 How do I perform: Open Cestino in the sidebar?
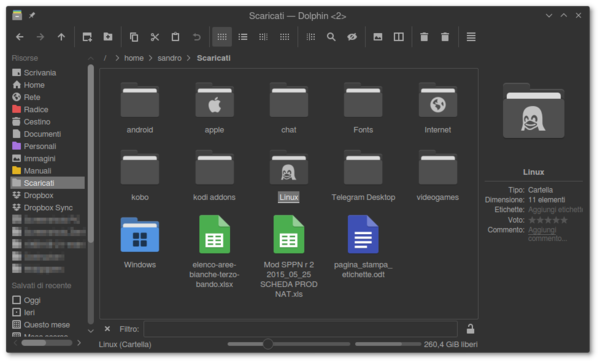(48, 122)
